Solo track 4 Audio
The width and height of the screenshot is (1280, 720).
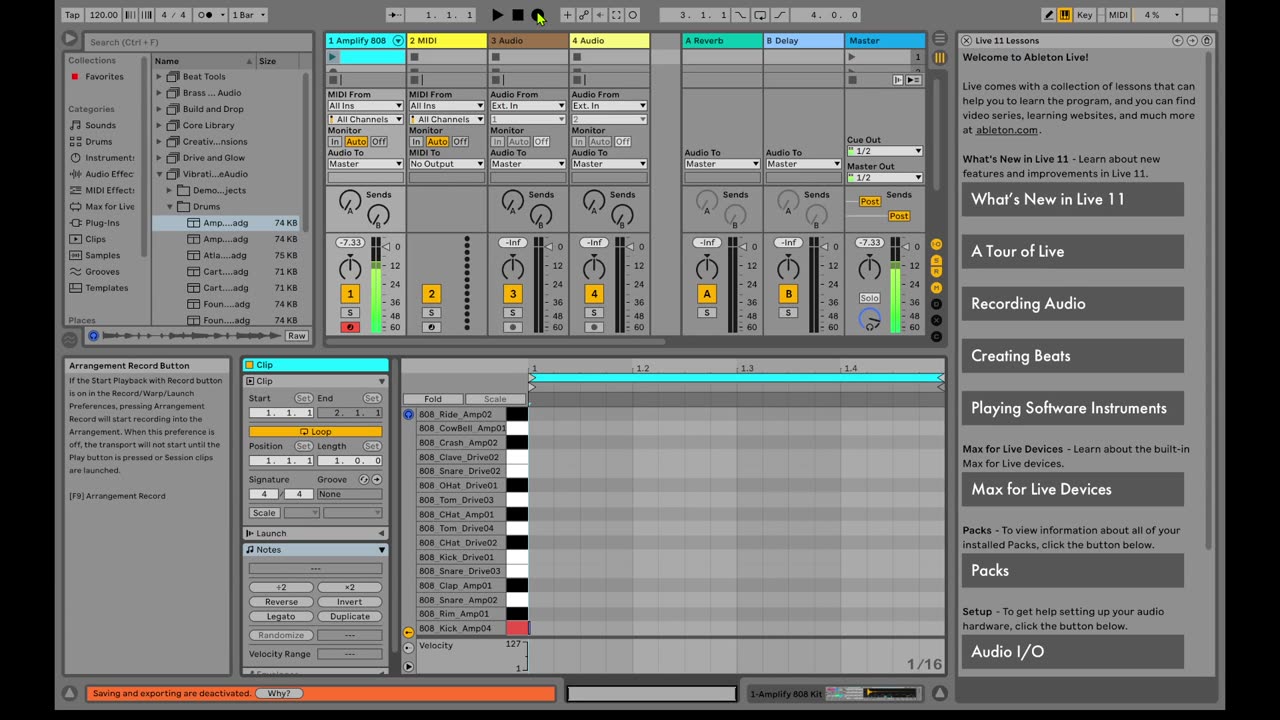594,313
